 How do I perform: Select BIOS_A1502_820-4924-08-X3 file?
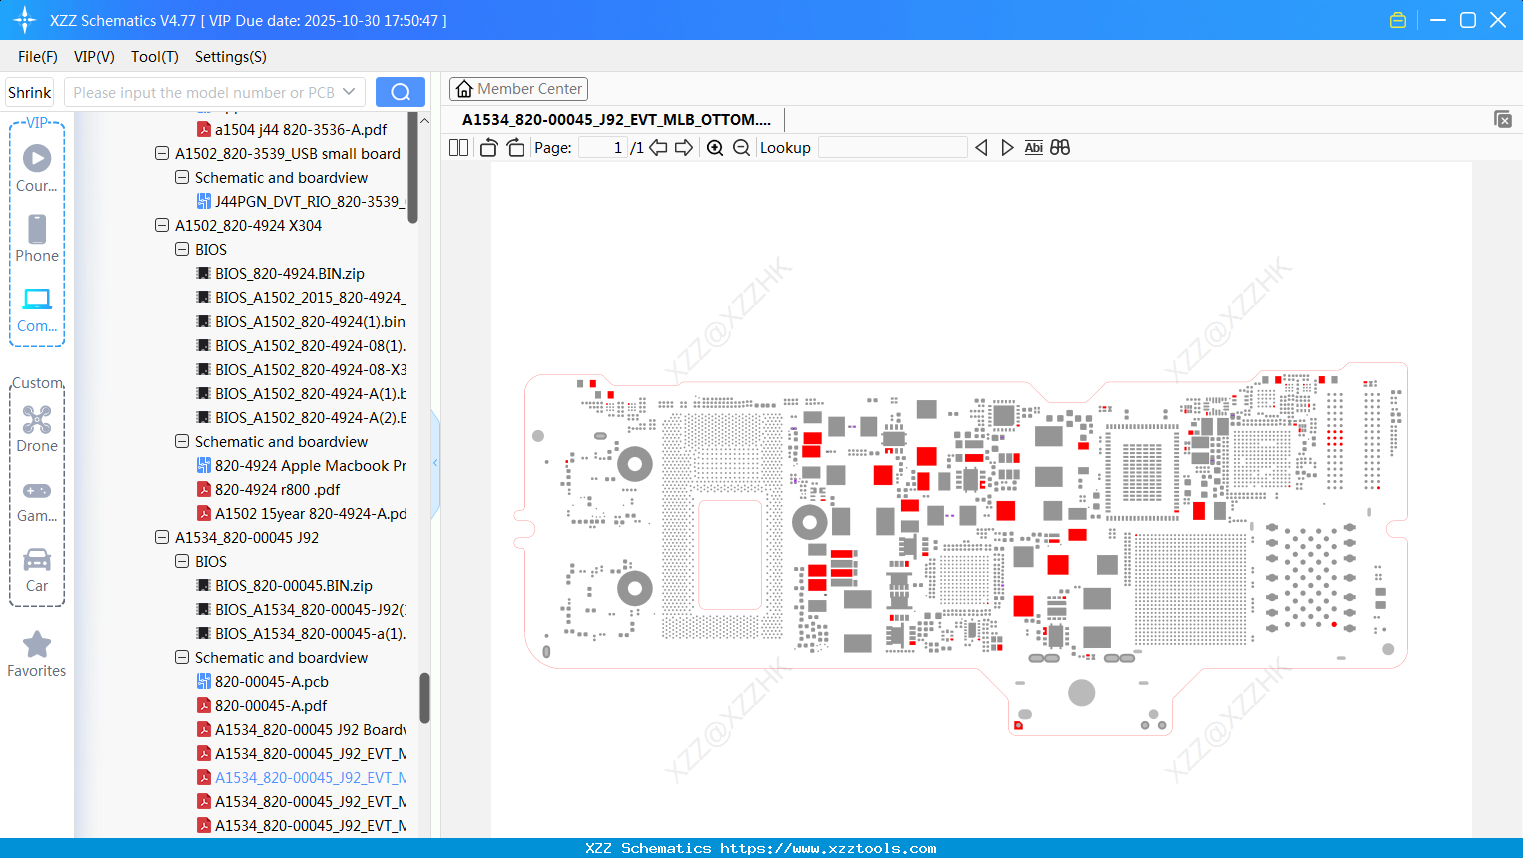pyautogui.click(x=300, y=370)
